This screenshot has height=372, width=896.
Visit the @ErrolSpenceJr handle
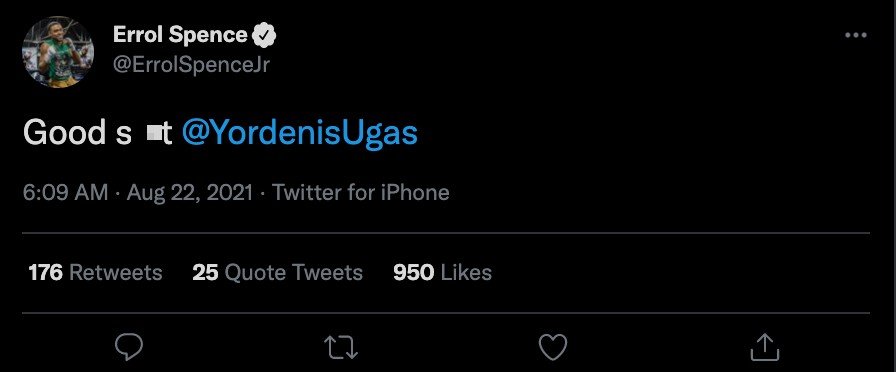191,65
